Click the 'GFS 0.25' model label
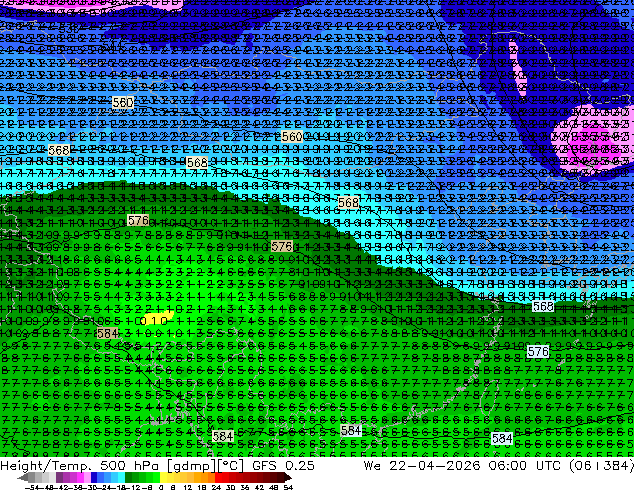634x490 pixels. (x=283, y=465)
